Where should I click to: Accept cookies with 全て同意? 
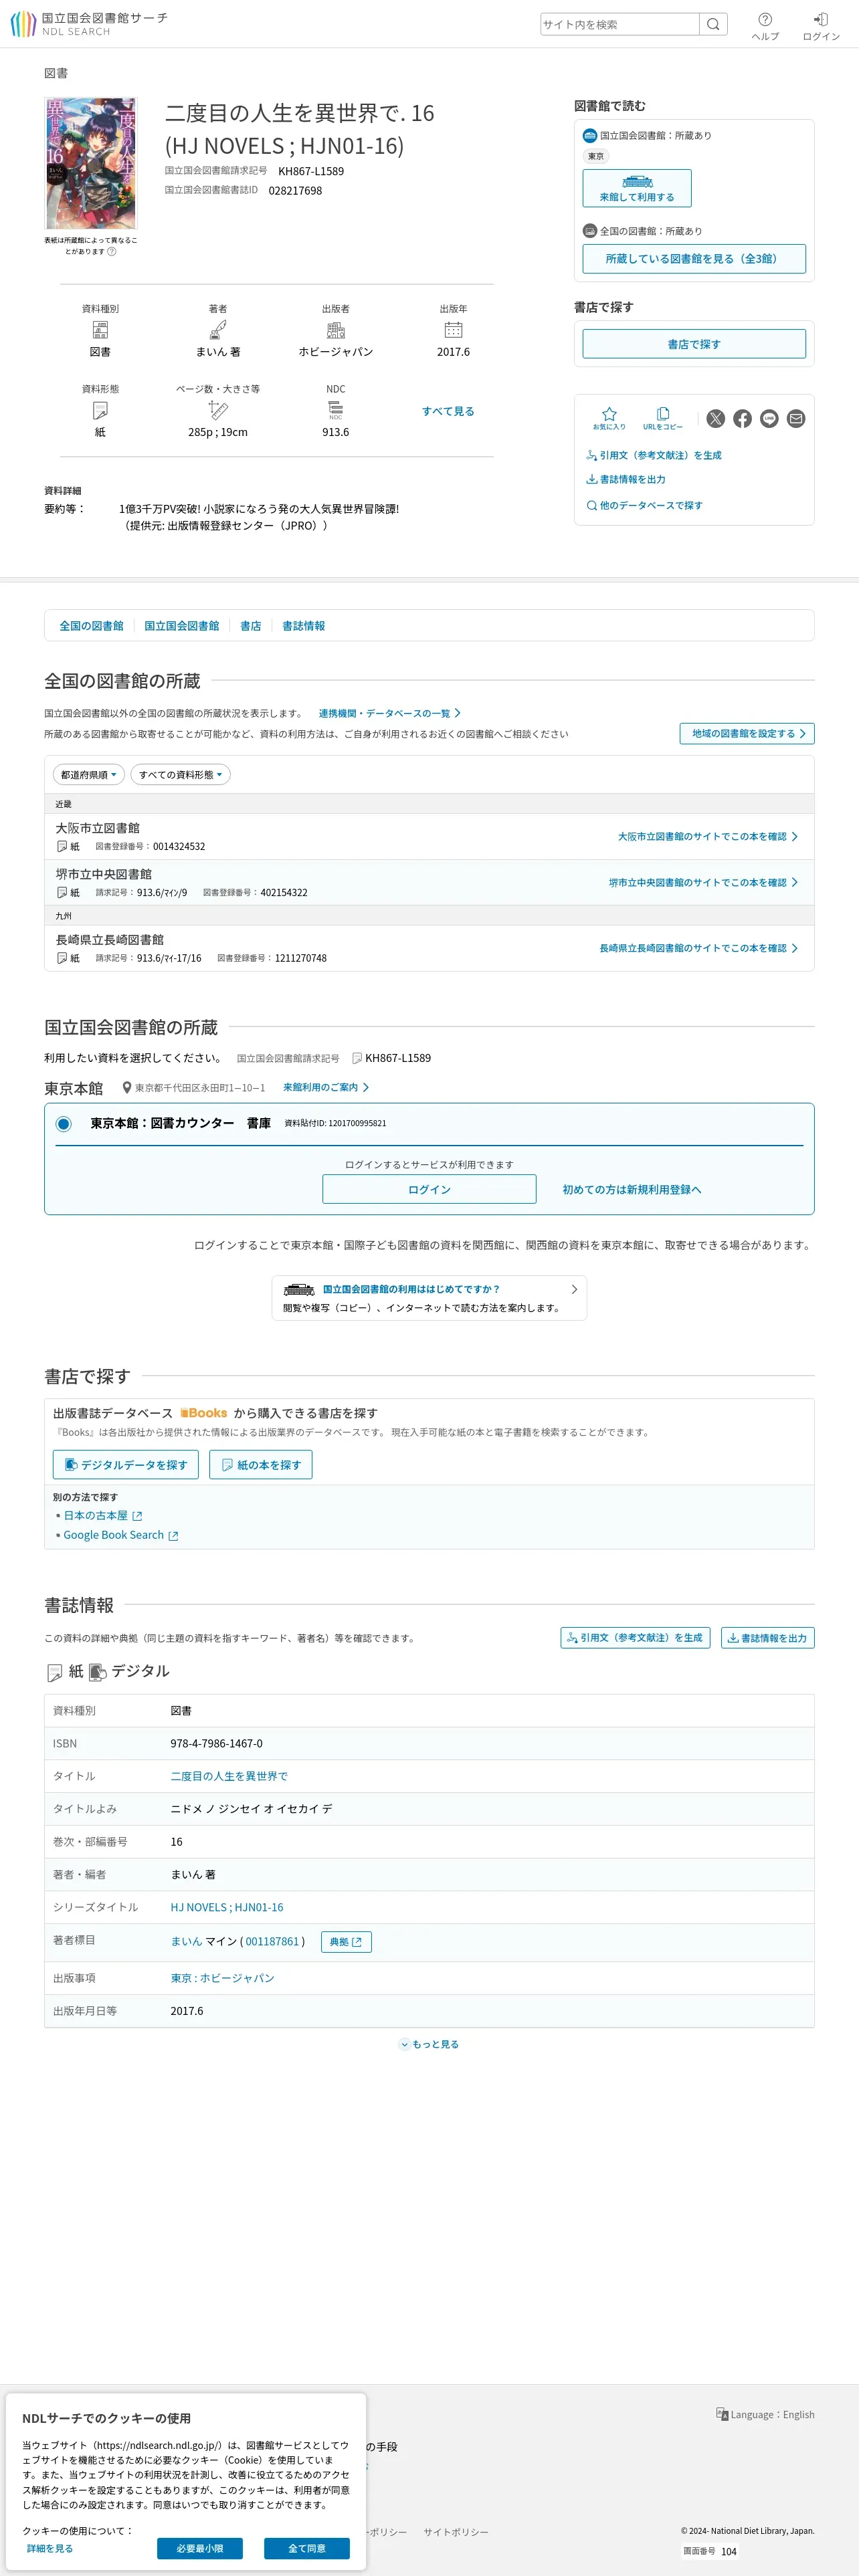(307, 2549)
